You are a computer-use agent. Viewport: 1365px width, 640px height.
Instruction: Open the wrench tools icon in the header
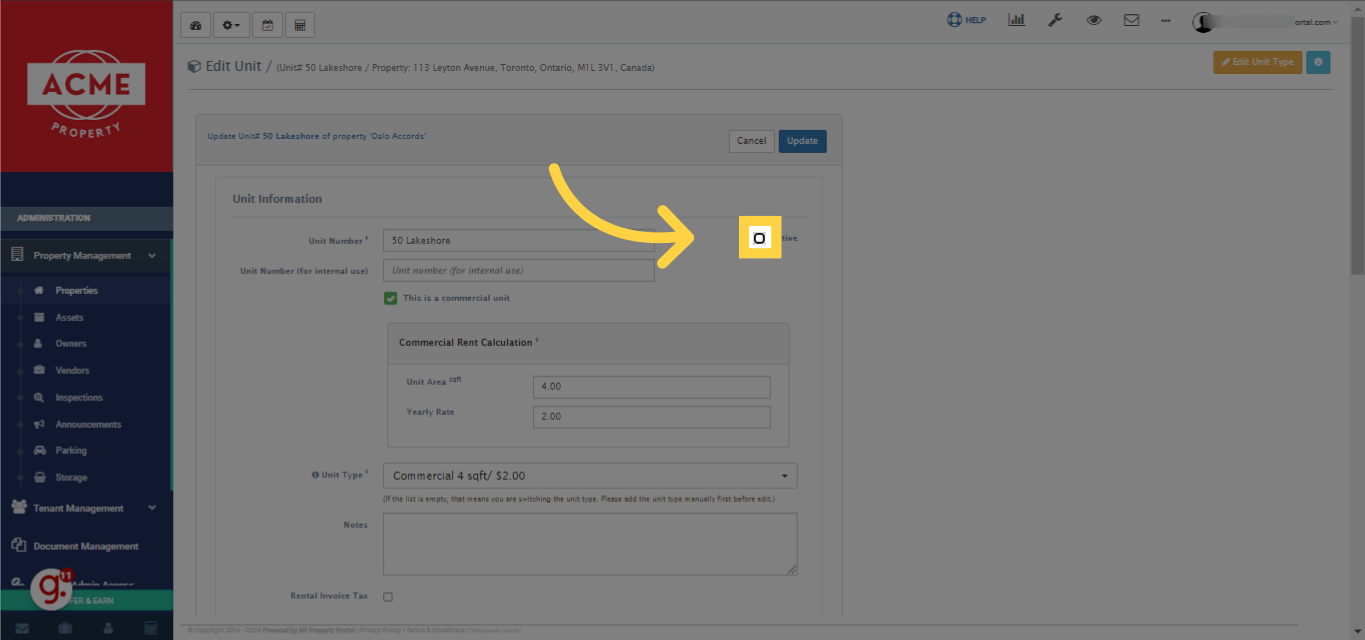pos(1055,19)
